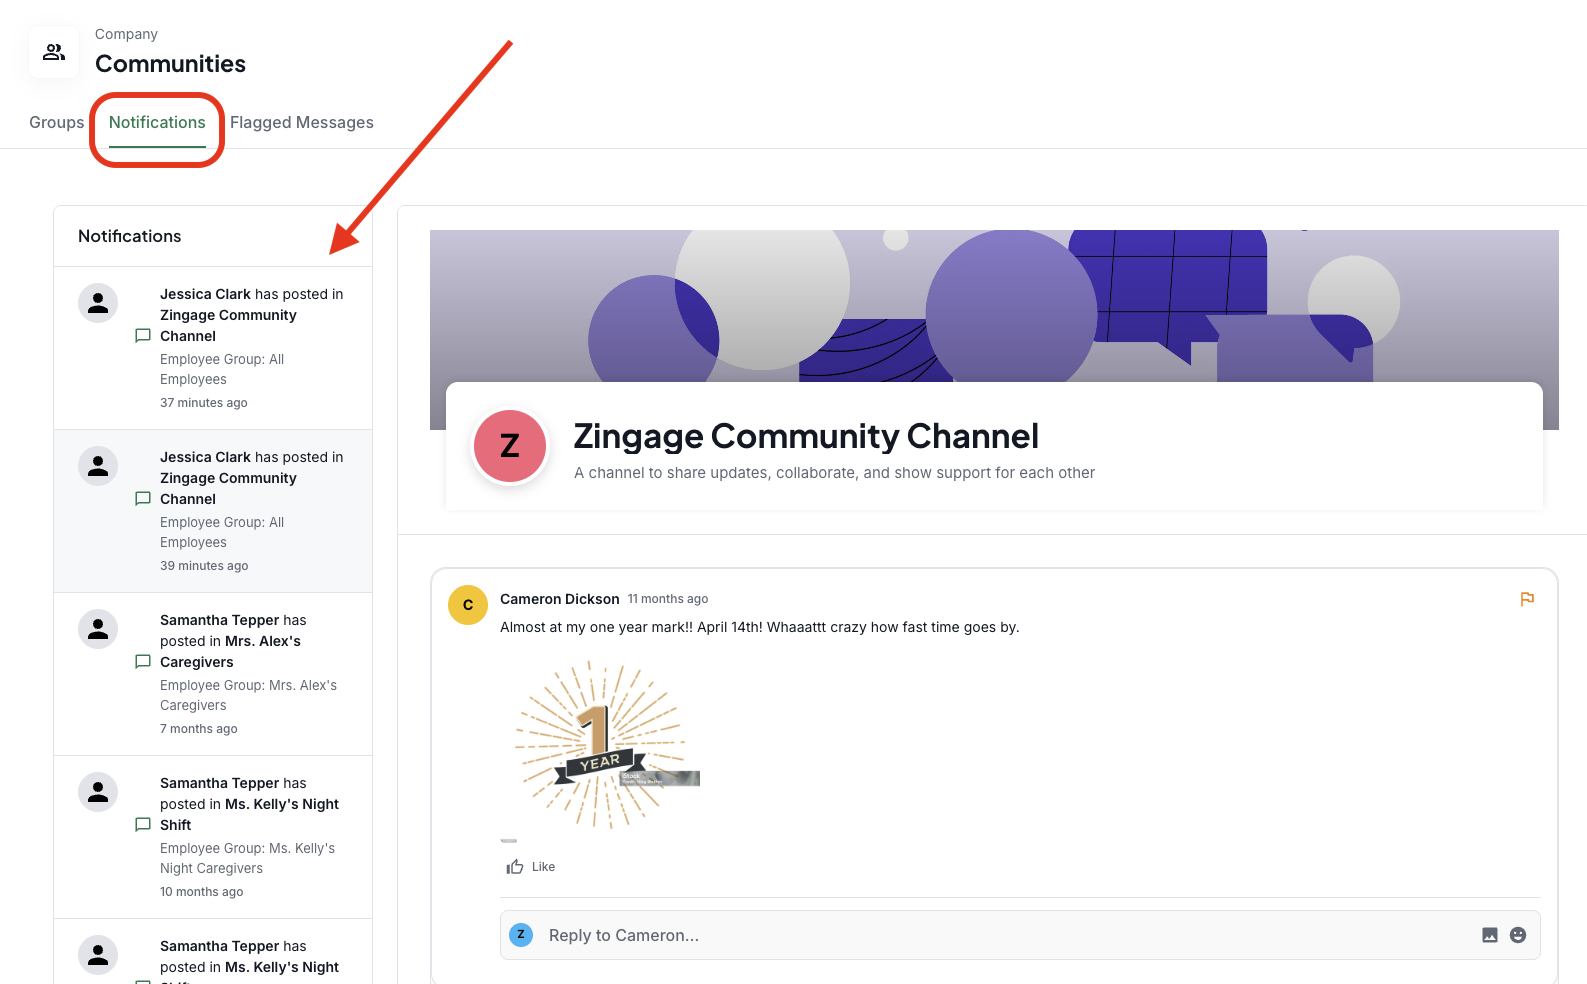Switch to the Groups tab
The image size is (1587, 984).
tap(57, 122)
